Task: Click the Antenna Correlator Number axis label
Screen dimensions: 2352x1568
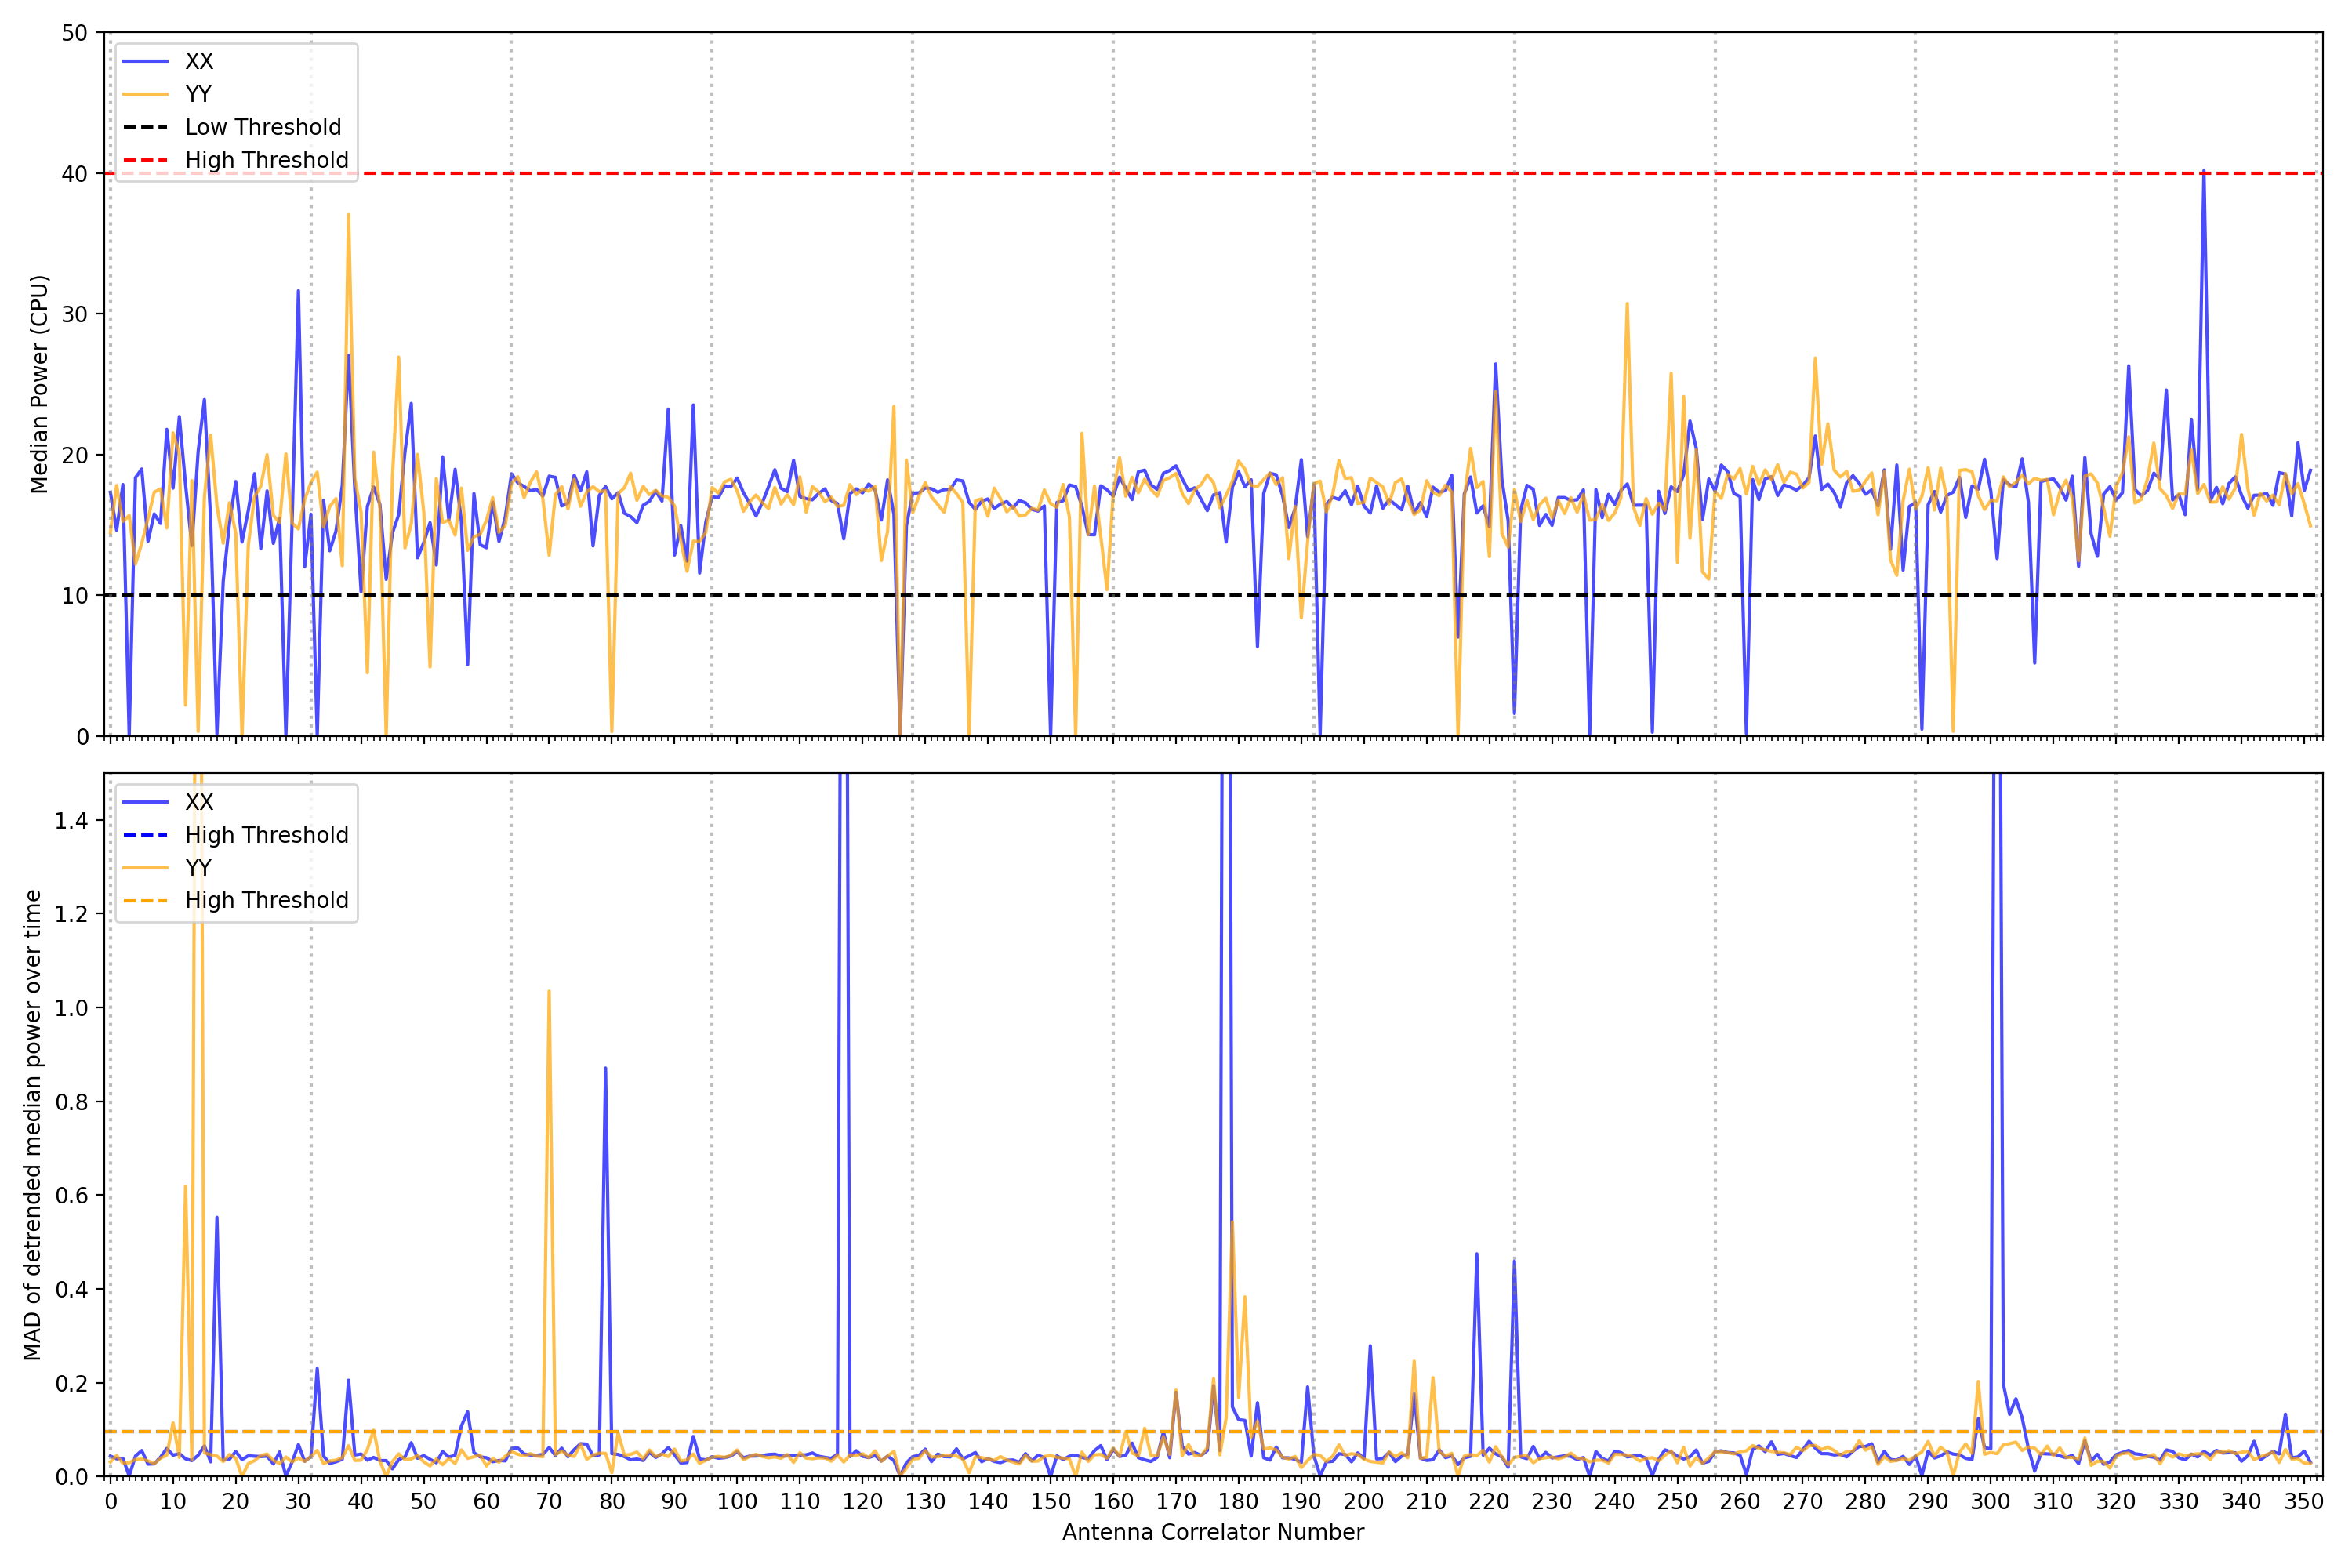Action: click(x=1212, y=1532)
